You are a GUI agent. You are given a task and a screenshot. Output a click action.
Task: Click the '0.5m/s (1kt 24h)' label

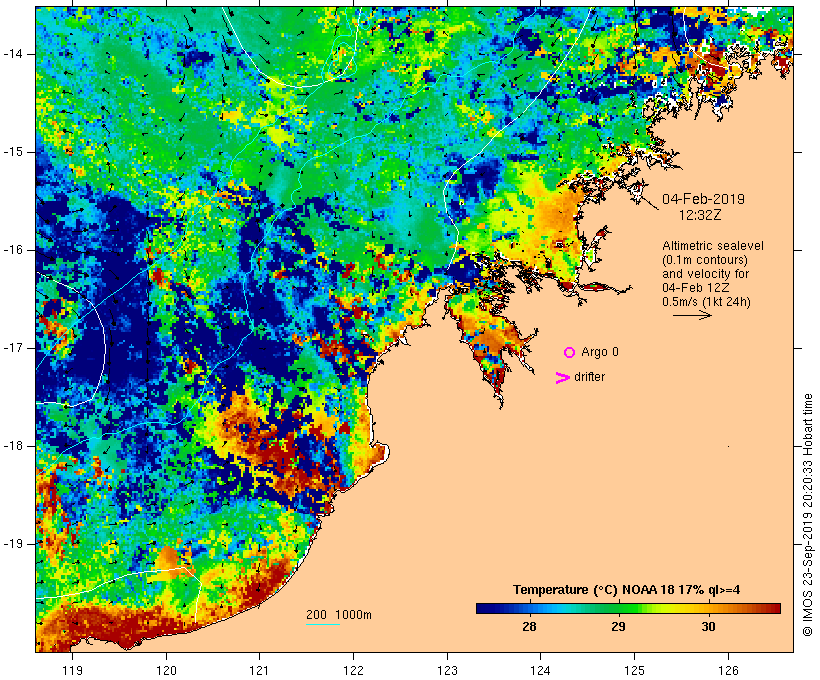pyautogui.click(x=706, y=302)
